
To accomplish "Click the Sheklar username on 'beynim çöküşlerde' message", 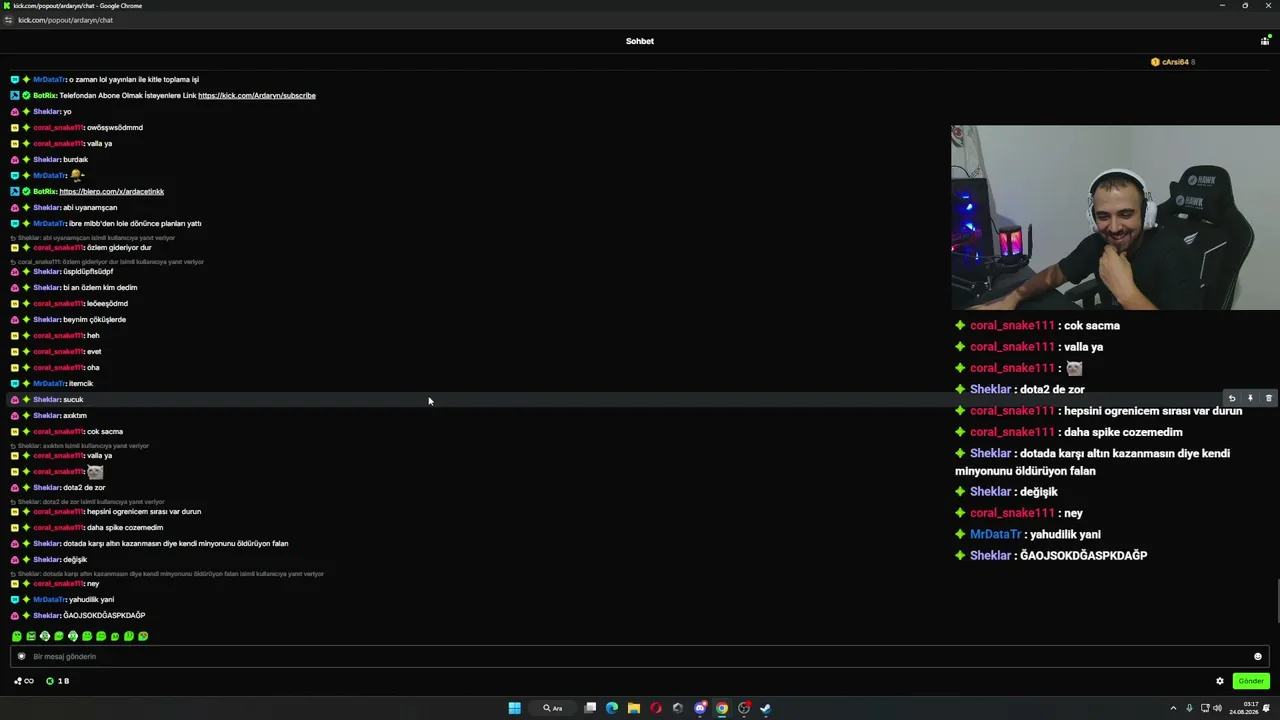I will pyautogui.click(x=46, y=320).
